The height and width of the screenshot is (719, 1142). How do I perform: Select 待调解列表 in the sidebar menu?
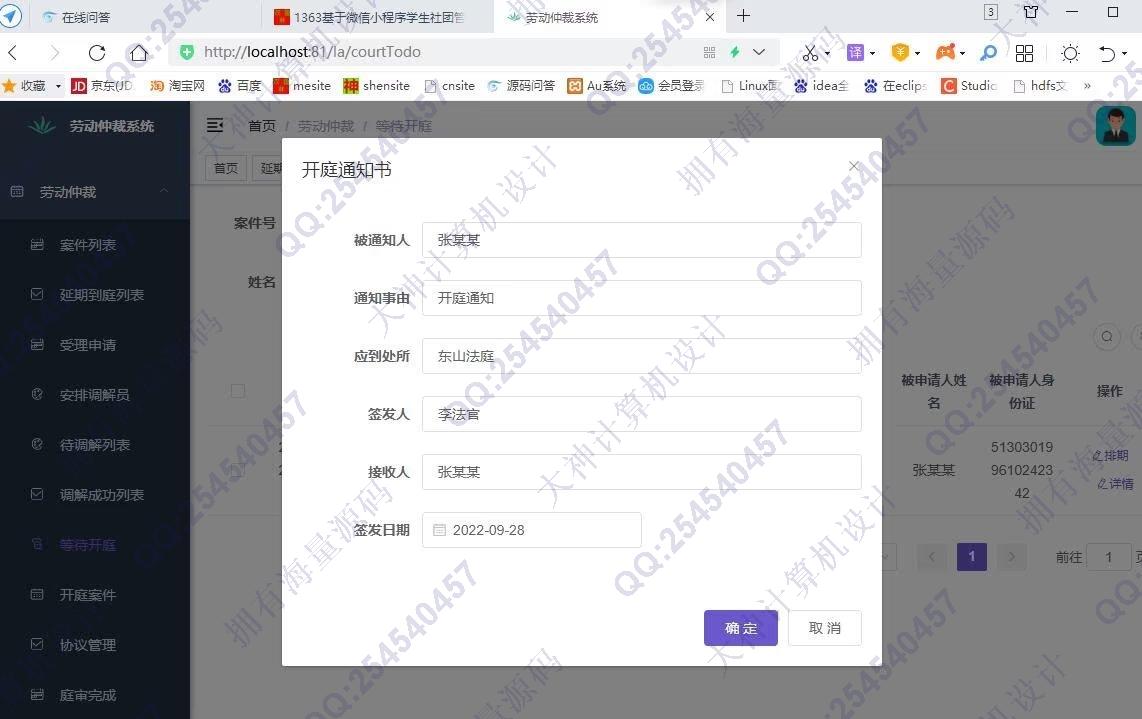coord(95,445)
